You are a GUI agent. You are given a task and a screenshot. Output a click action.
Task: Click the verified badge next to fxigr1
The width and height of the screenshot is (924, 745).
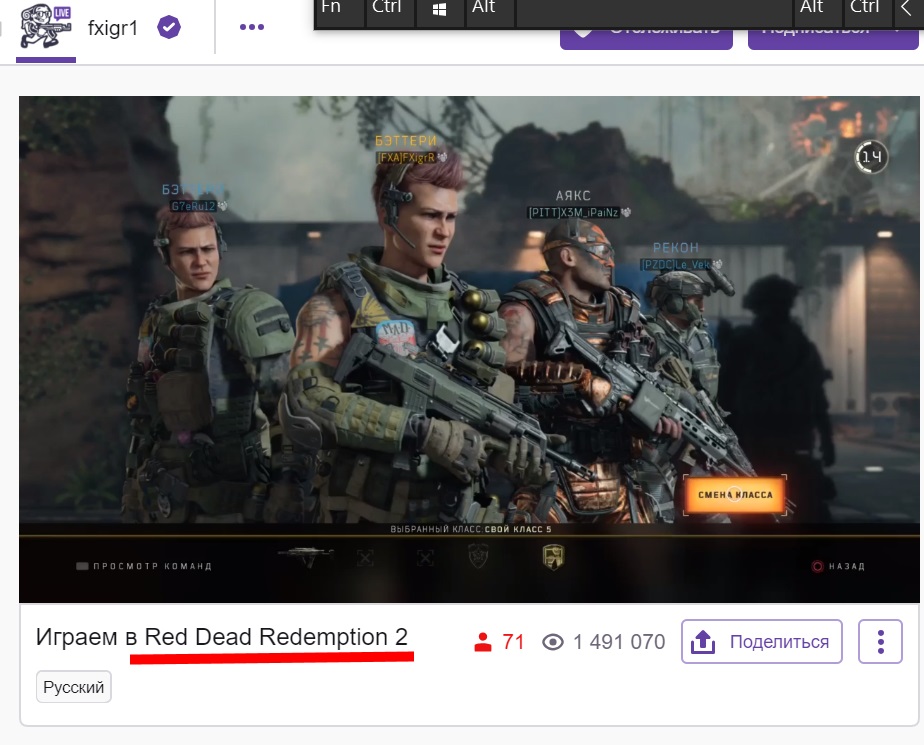(x=169, y=27)
